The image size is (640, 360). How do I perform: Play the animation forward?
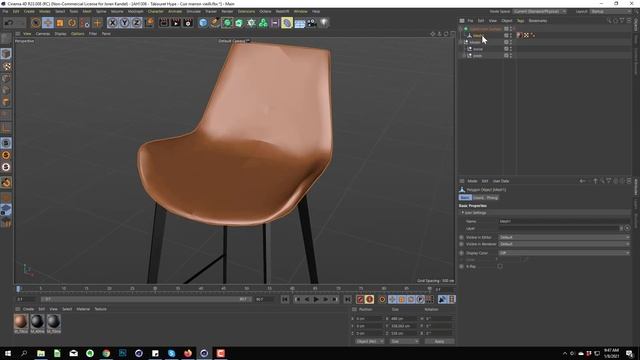pyautogui.click(x=316, y=300)
